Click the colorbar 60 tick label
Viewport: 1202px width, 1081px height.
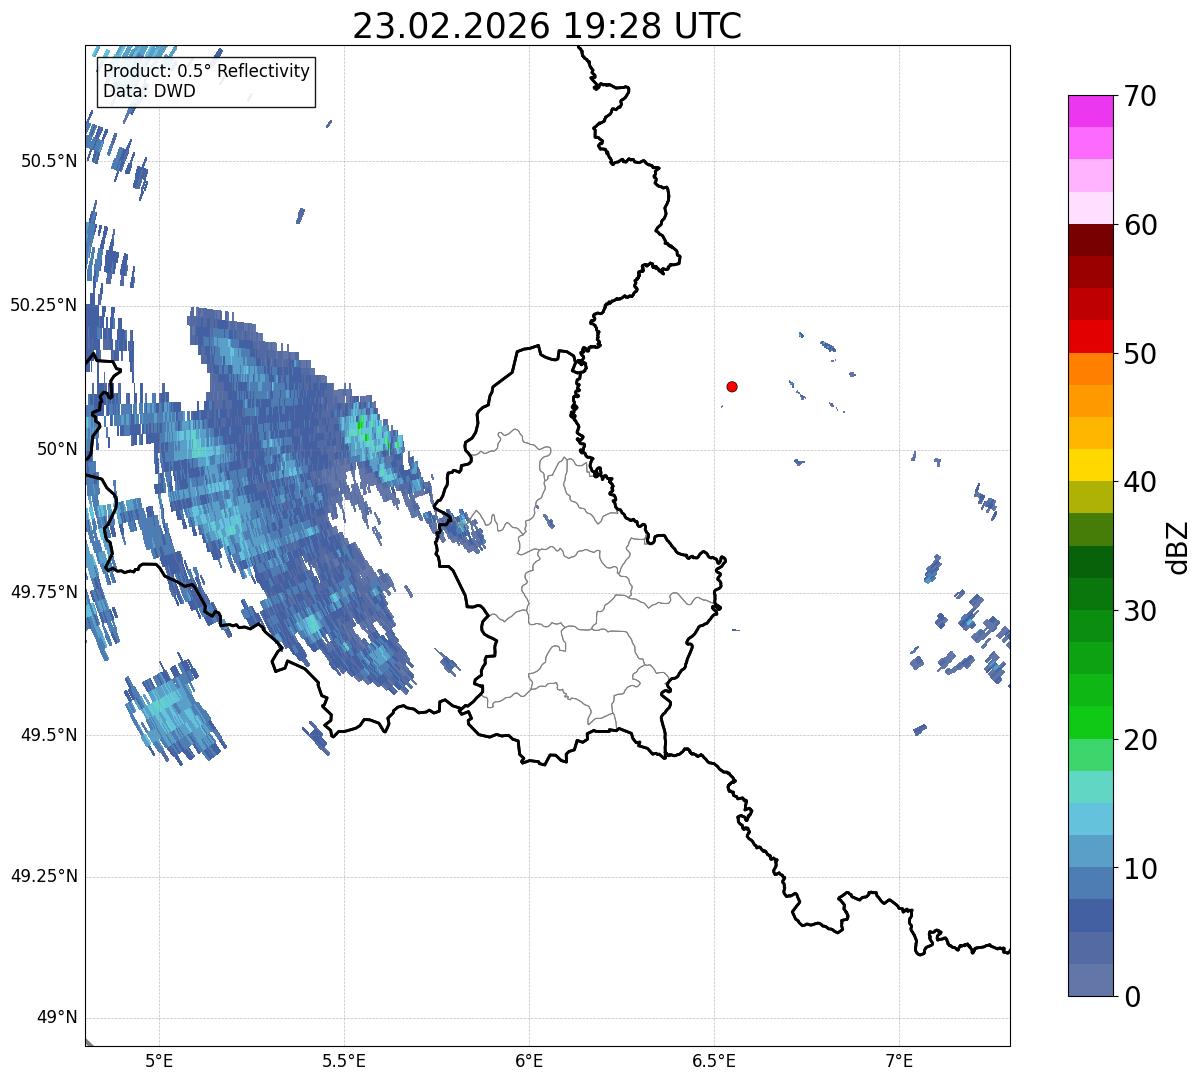(1140, 225)
